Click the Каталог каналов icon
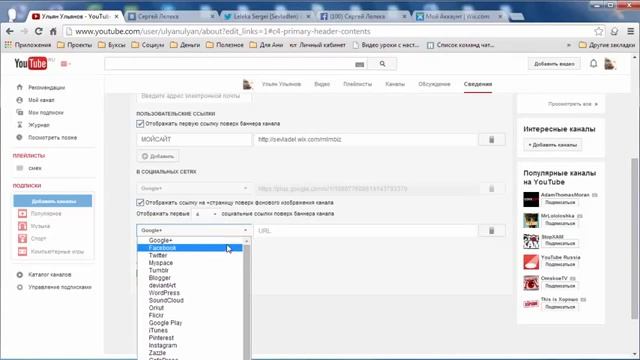Viewport: 640px width, 360px height. click(20, 275)
